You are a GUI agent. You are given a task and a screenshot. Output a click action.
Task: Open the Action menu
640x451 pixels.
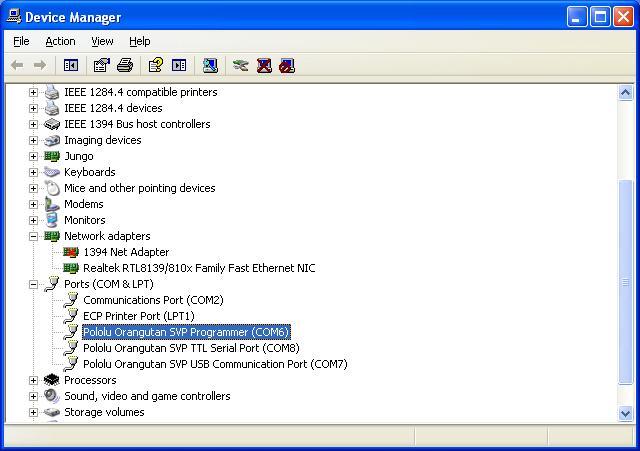click(x=60, y=41)
